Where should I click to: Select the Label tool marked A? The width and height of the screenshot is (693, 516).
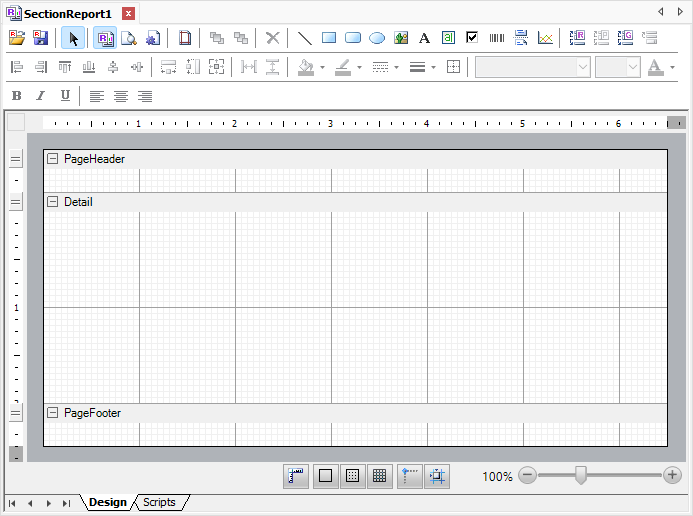[x=424, y=38]
